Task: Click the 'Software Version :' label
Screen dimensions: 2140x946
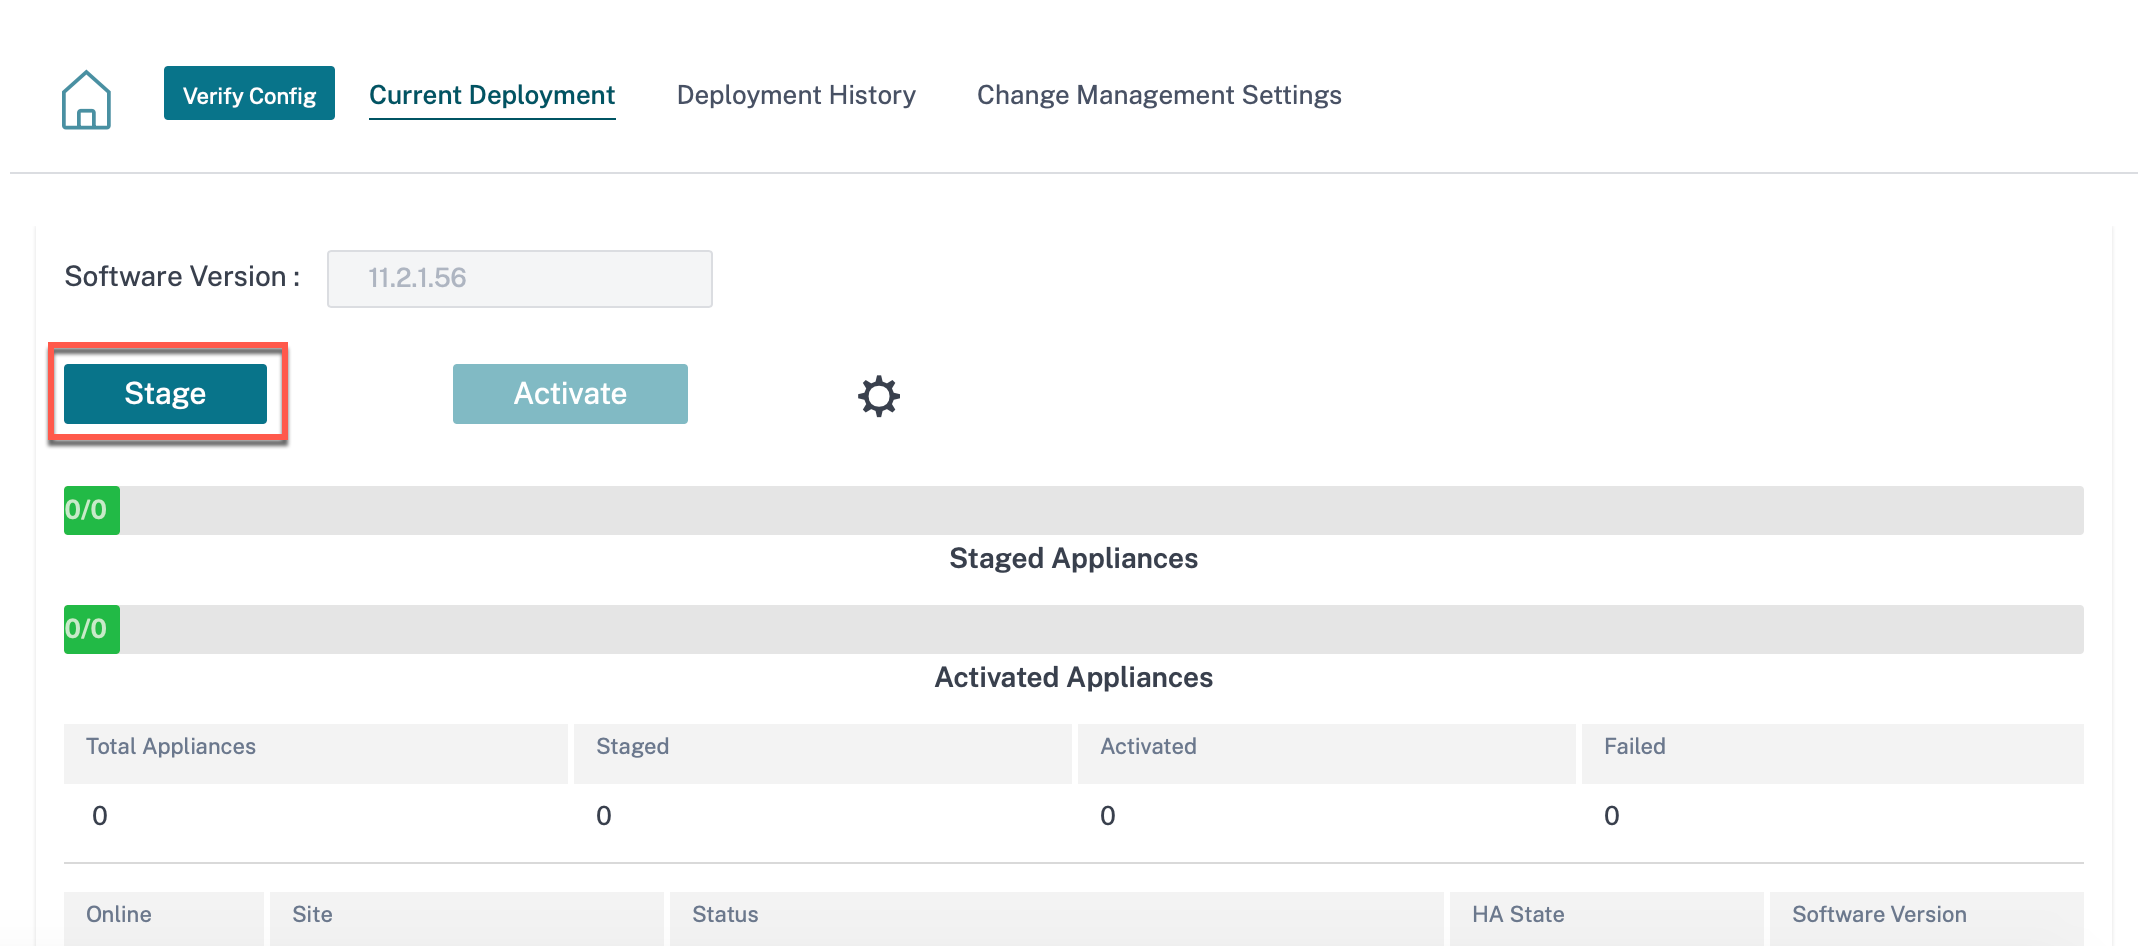Action: pos(182,276)
